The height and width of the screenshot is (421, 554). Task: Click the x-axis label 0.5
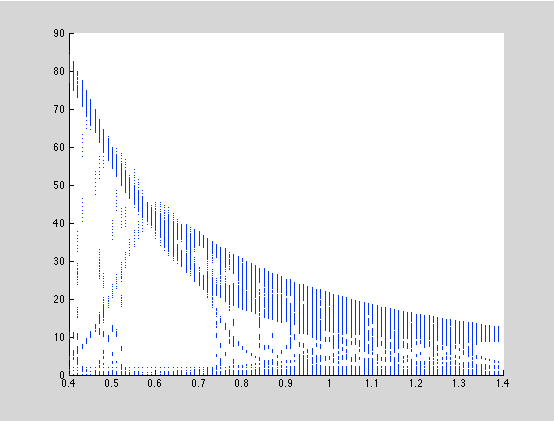[112, 383]
